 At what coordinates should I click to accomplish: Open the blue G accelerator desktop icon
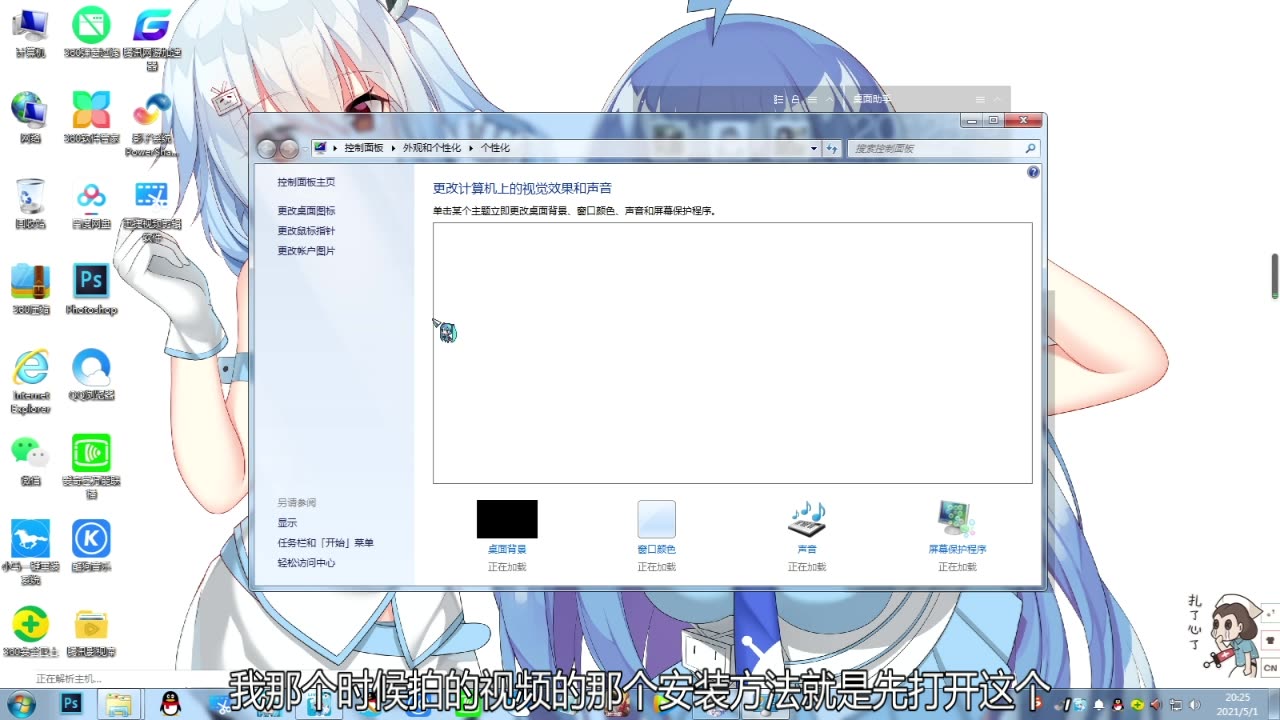point(152,38)
